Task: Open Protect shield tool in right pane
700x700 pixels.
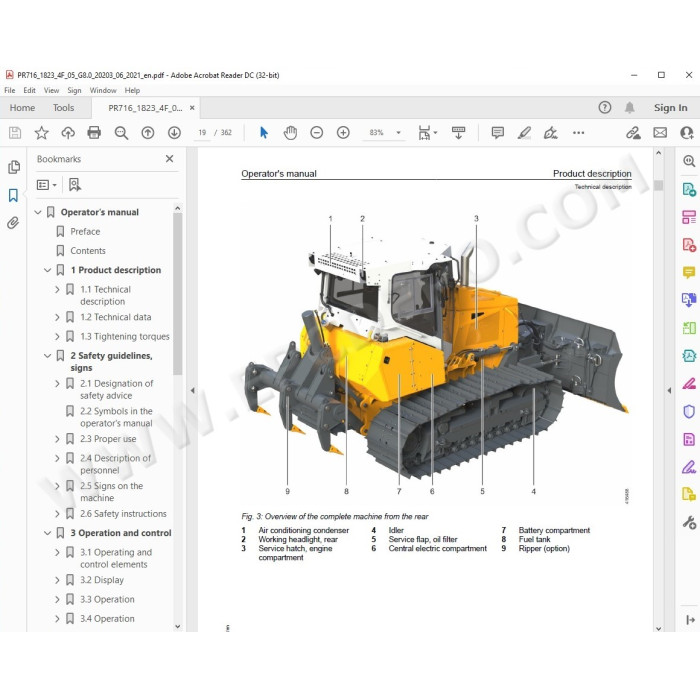Action: (x=689, y=411)
